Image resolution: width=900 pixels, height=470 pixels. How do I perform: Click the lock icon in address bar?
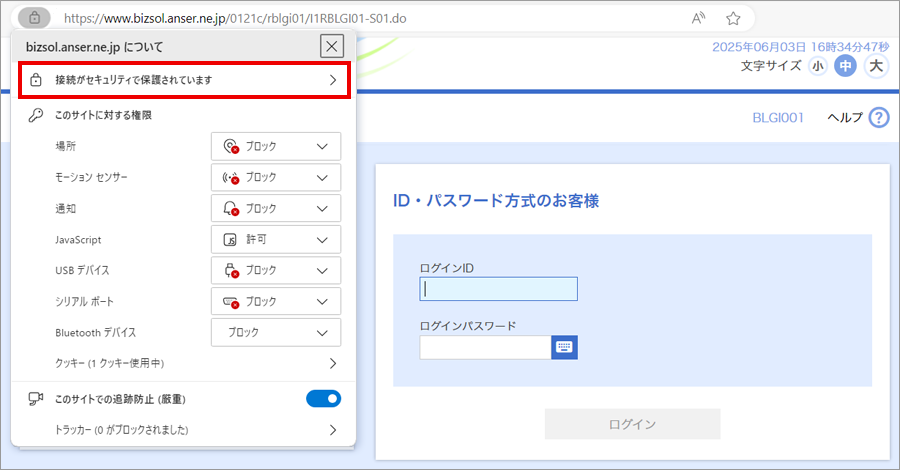(34, 18)
